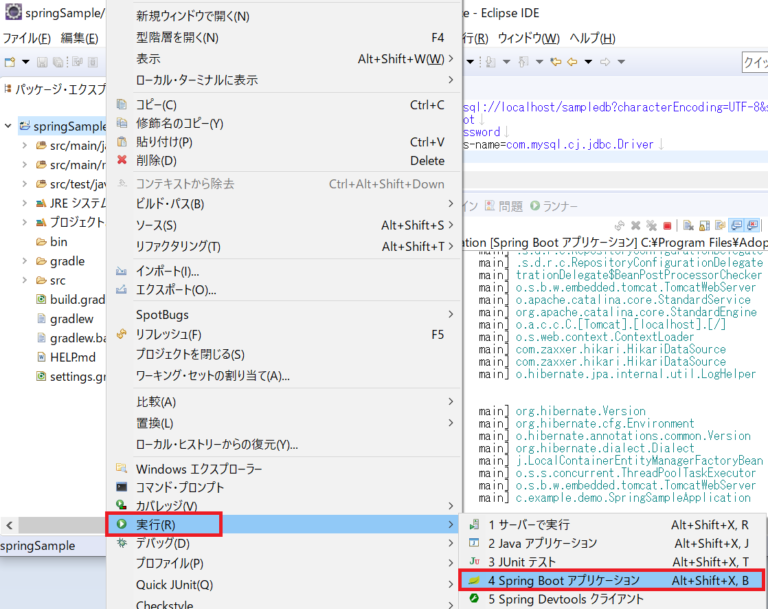This screenshot has width=768, height=609.
Task: Open Quick JUnit(Q) submenu
Action: (x=284, y=585)
